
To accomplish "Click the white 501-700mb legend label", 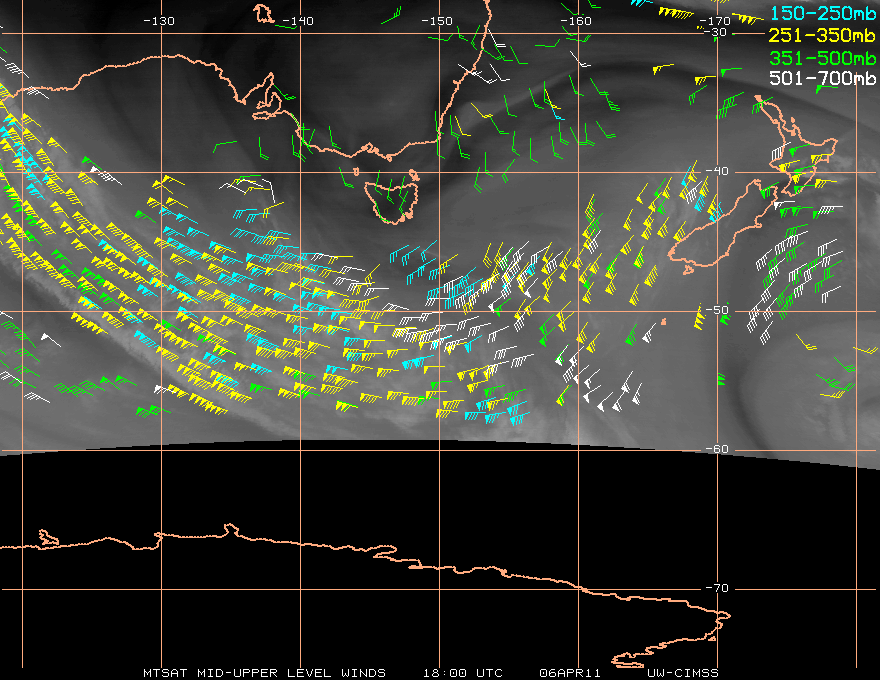I will 822,78.
